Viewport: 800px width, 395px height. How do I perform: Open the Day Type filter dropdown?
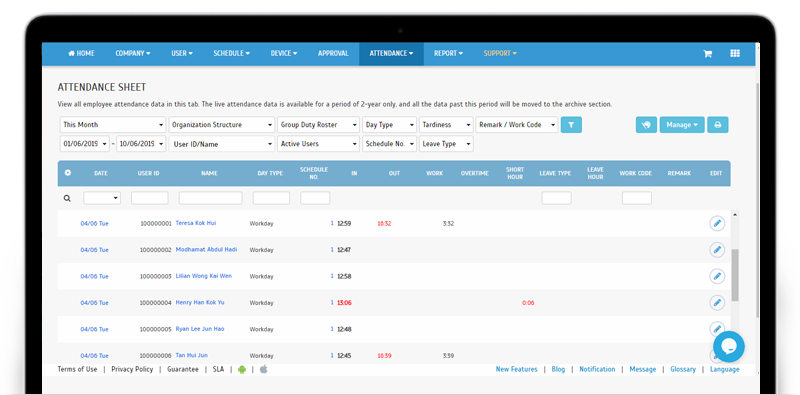[389, 125]
